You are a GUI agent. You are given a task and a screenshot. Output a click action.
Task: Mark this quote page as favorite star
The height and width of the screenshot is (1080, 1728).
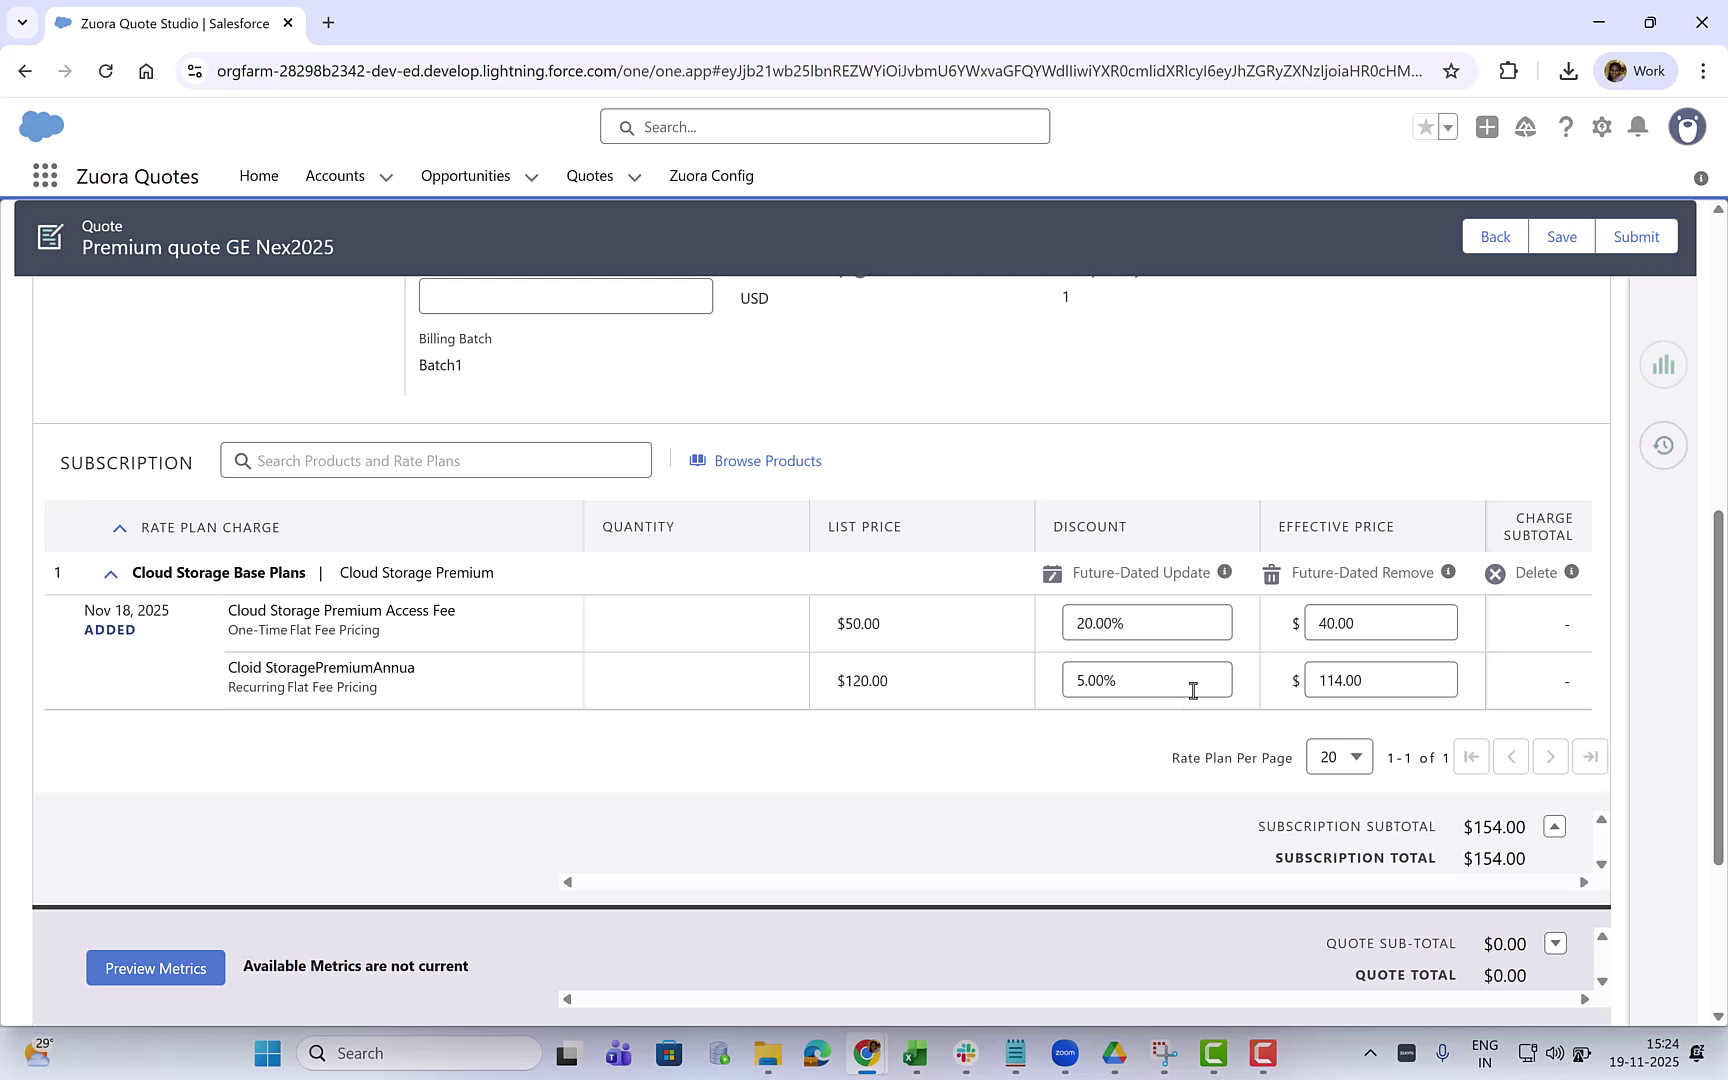[1428, 127]
